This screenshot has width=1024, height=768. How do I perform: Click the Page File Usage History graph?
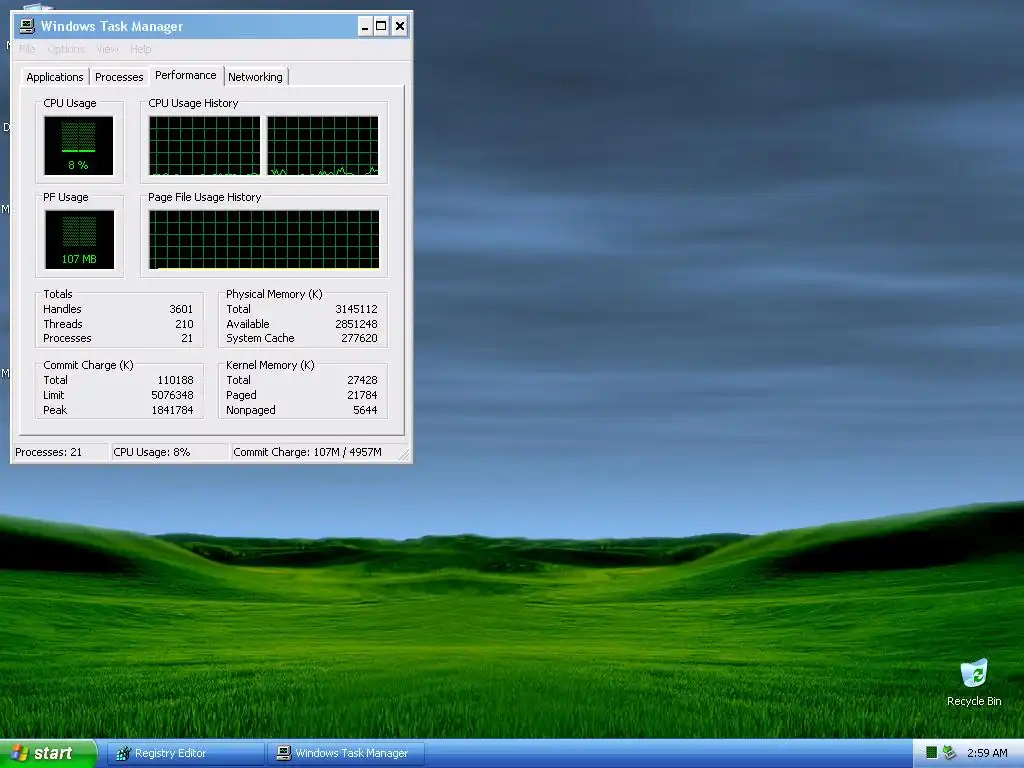pos(264,240)
